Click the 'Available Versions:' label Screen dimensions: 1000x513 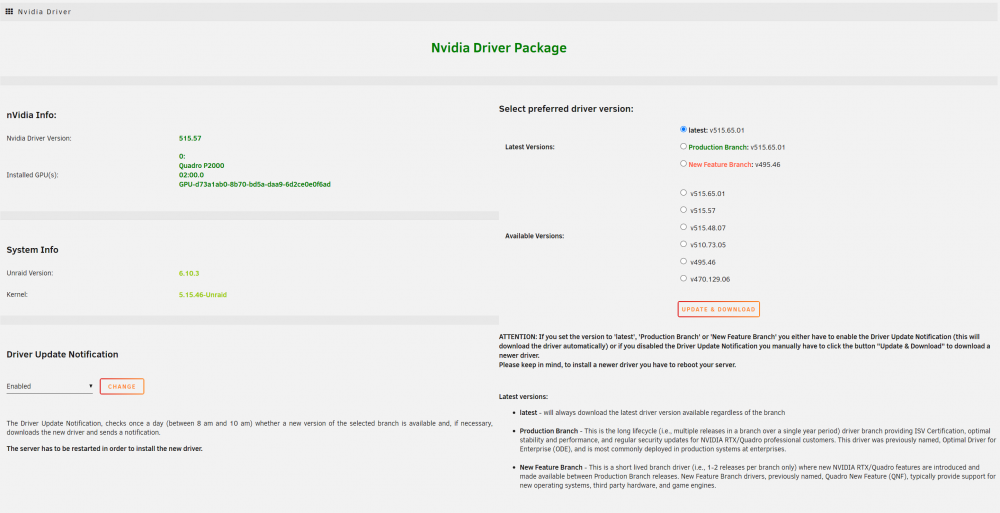click(x=534, y=236)
